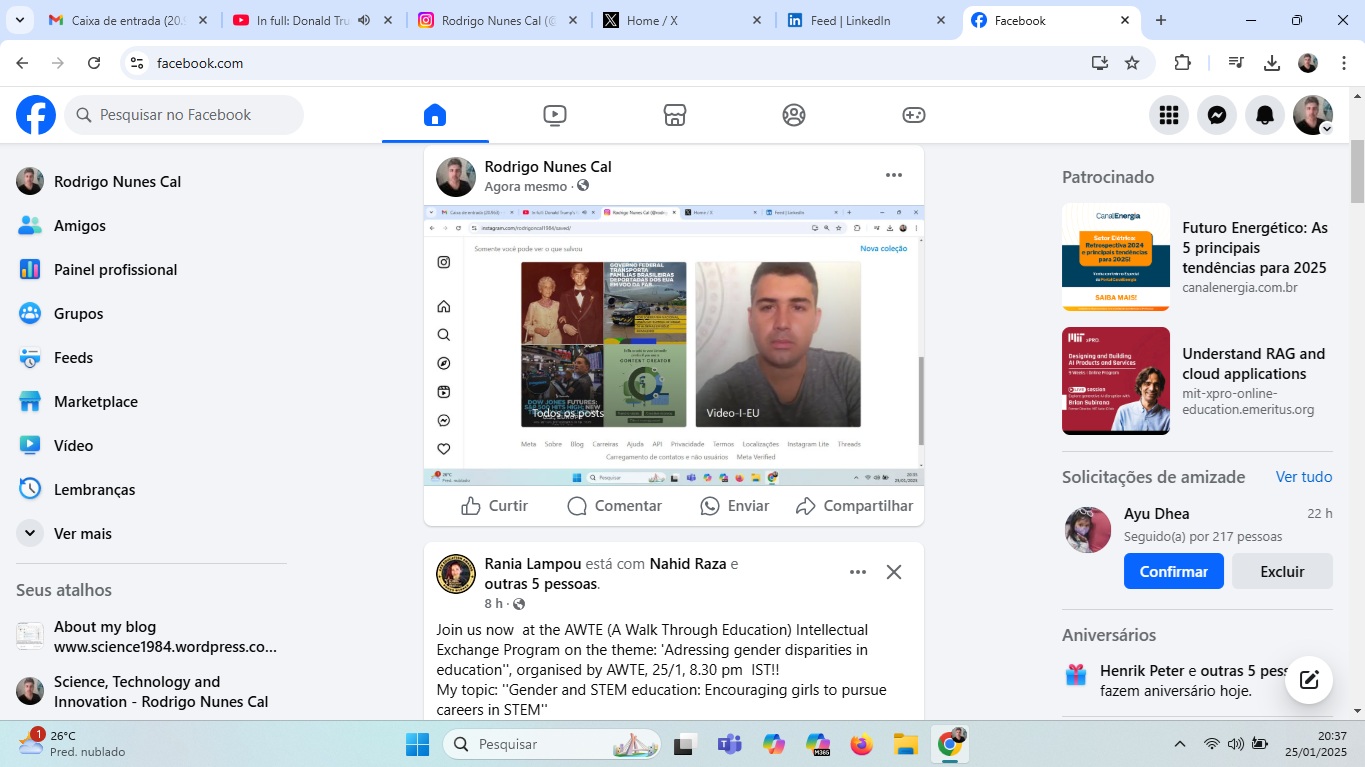
Task: Confirm Ayu Dhea friend request
Action: (1174, 572)
